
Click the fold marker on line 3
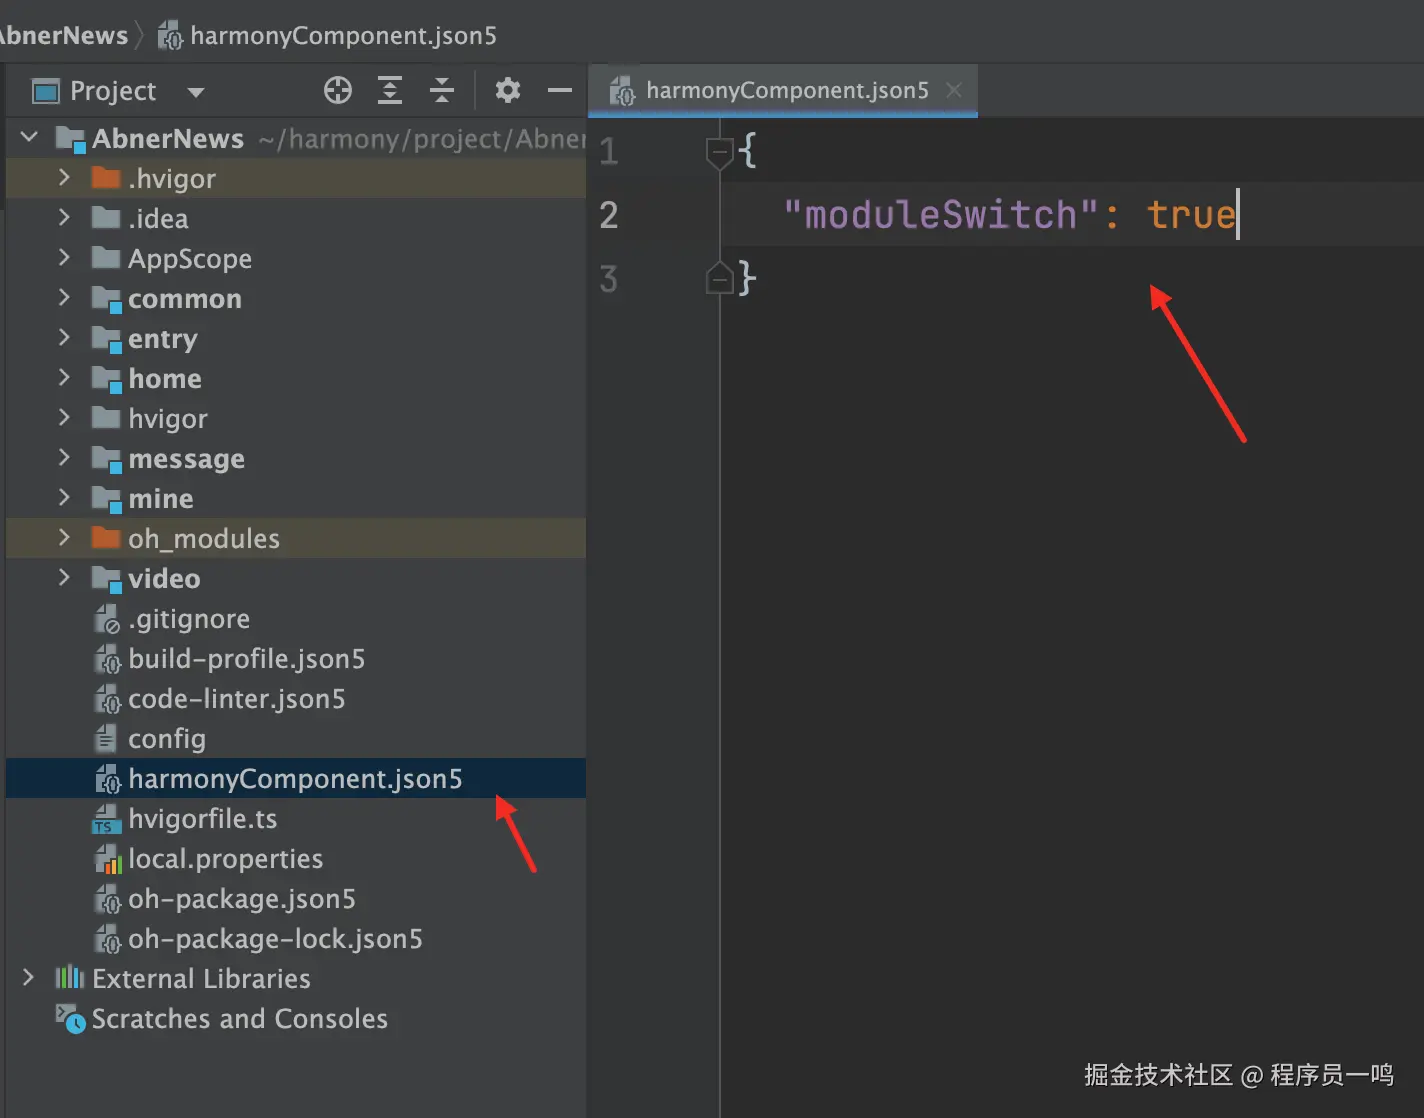coord(719,278)
